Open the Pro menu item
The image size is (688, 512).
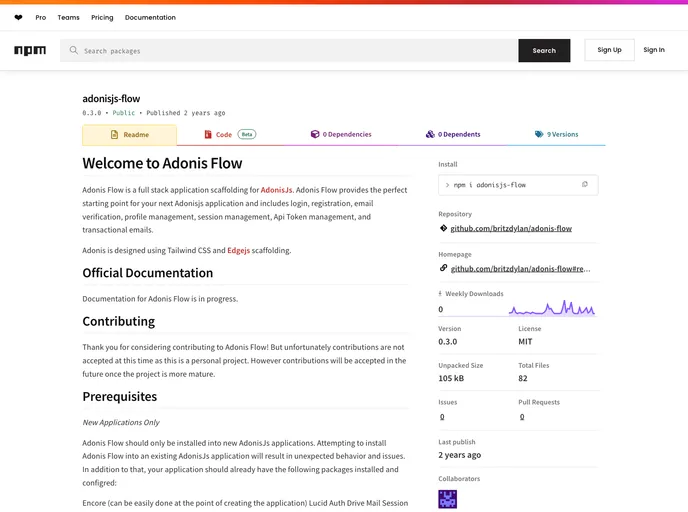coord(41,18)
